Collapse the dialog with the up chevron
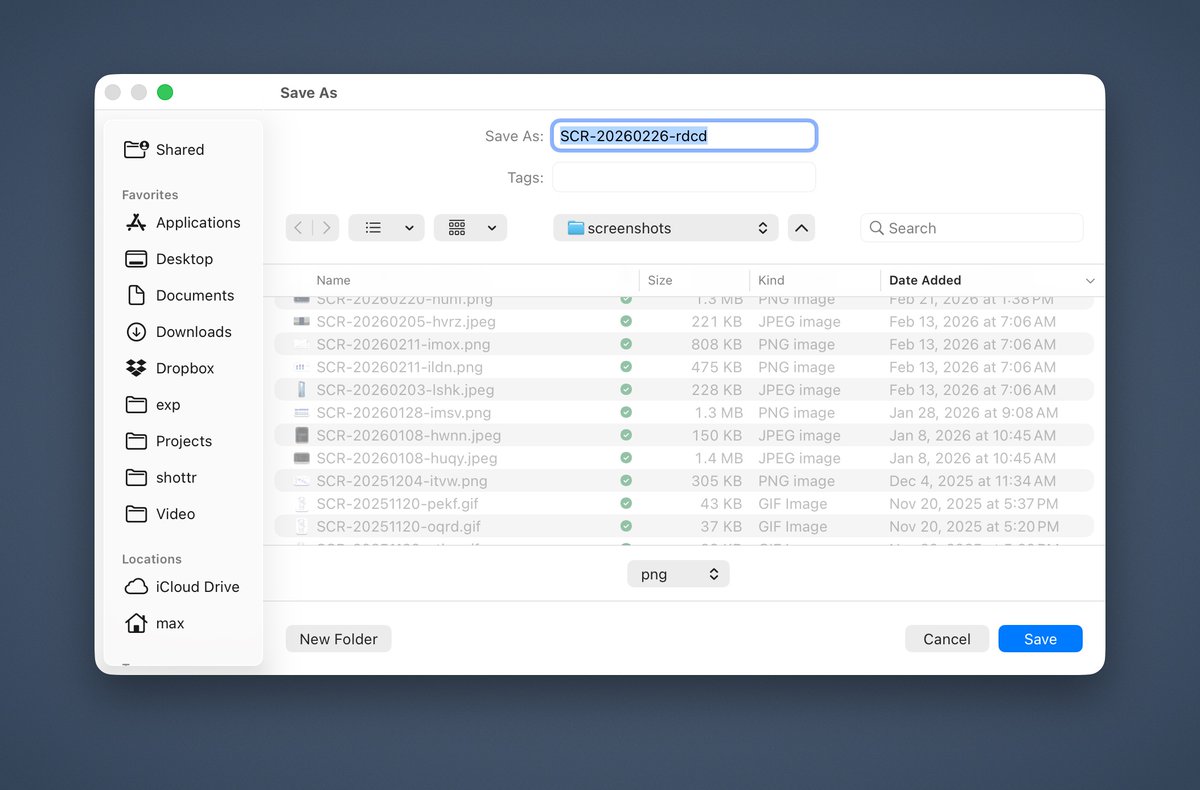The height and width of the screenshot is (790, 1200). (801, 228)
